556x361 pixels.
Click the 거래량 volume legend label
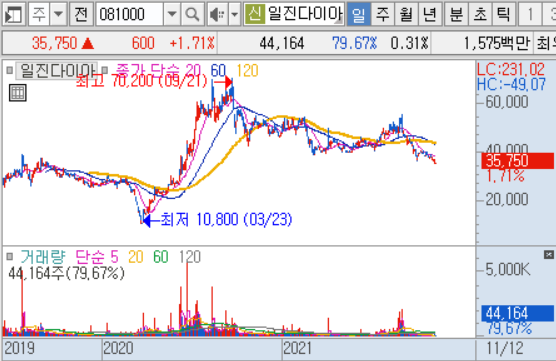(43, 256)
